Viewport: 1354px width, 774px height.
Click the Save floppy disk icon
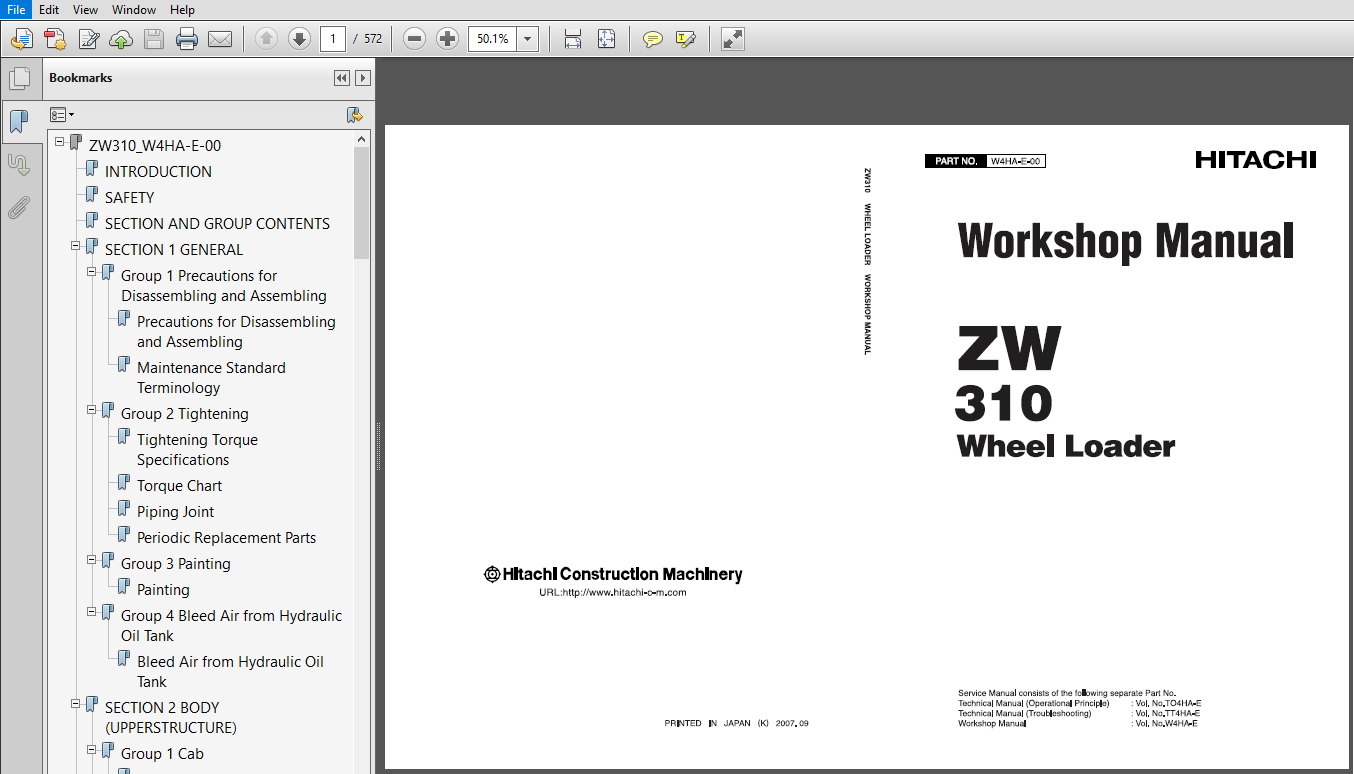[154, 40]
